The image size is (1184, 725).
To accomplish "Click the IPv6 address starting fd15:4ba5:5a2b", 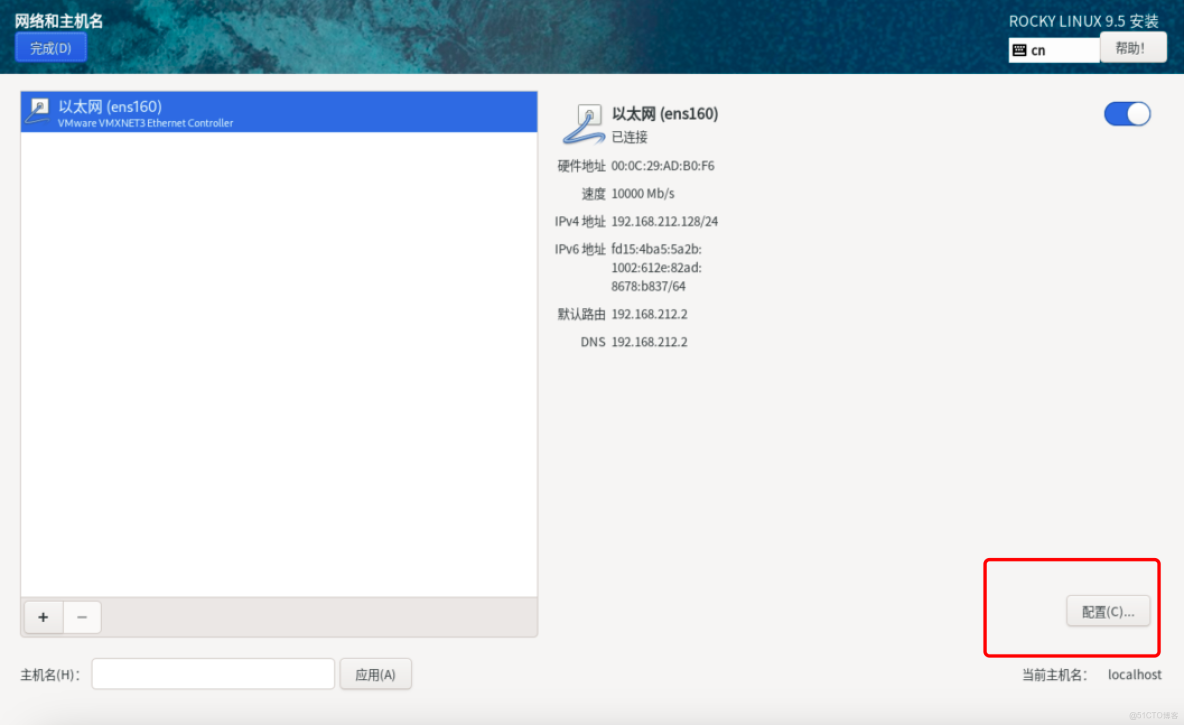I will (656, 267).
